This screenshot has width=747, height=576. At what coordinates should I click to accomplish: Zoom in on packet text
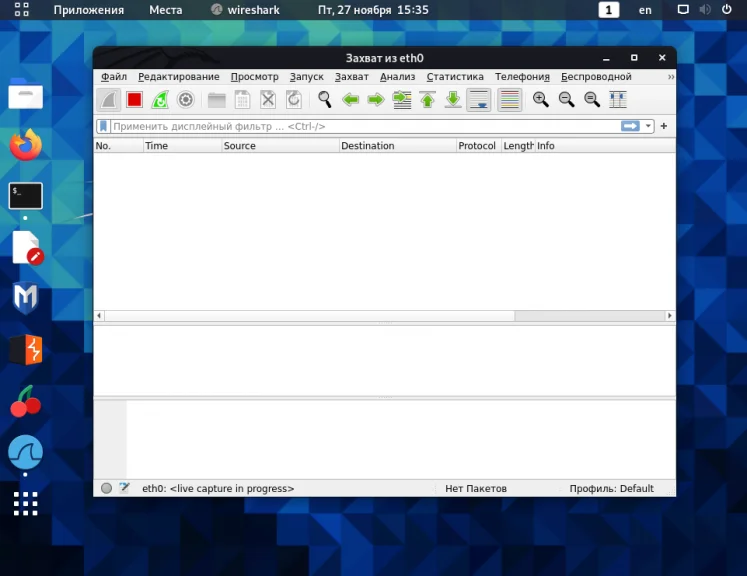[x=541, y=100]
